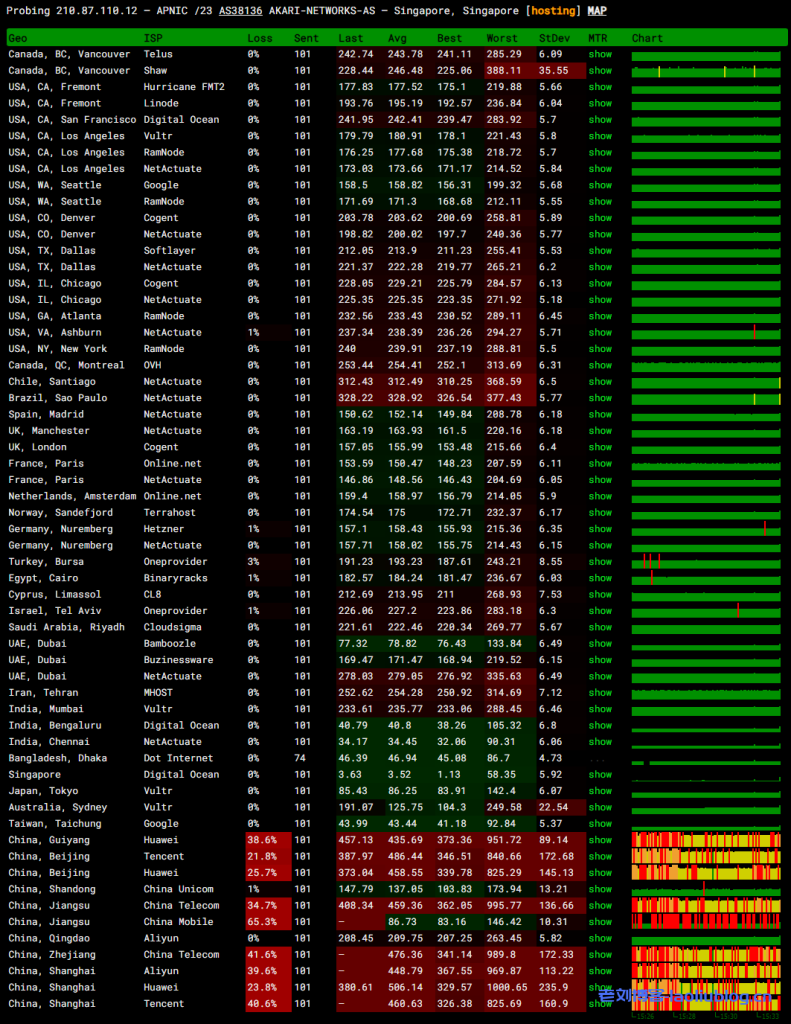Show MTR for Singapore Digital Ocean row
The image size is (791, 1024).
[x=600, y=775]
